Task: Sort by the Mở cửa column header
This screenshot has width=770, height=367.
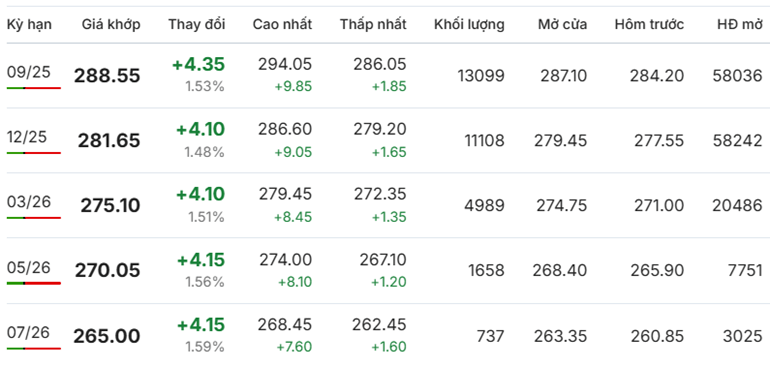Action: pyautogui.click(x=562, y=25)
